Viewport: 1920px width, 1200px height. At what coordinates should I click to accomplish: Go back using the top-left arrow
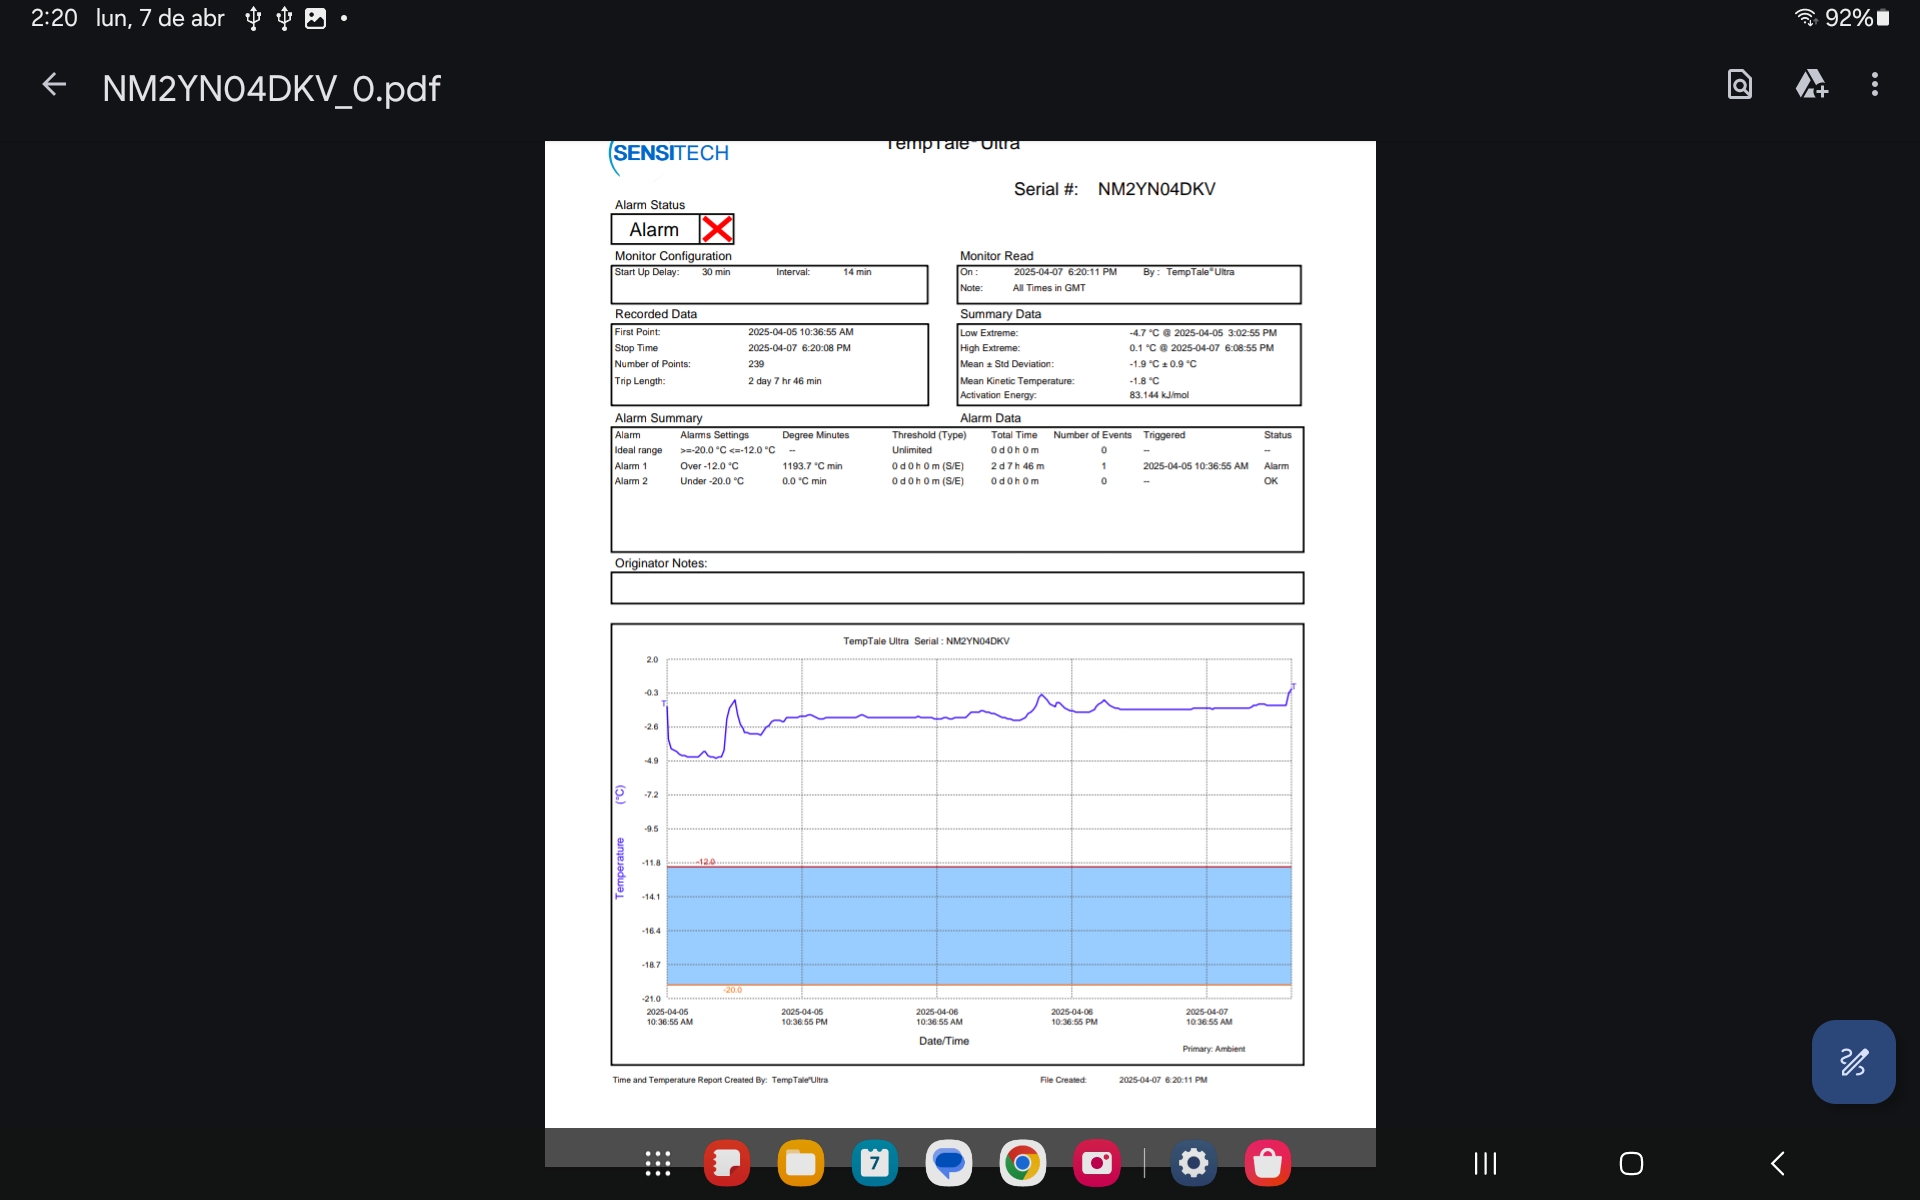54,86
